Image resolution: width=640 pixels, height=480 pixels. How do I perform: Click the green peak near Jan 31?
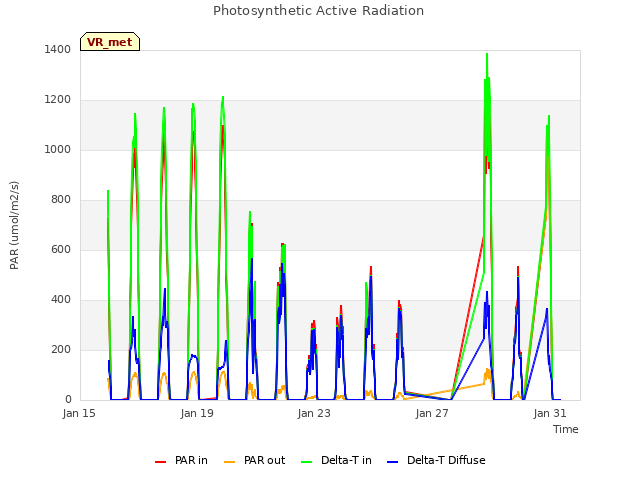pos(549,116)
